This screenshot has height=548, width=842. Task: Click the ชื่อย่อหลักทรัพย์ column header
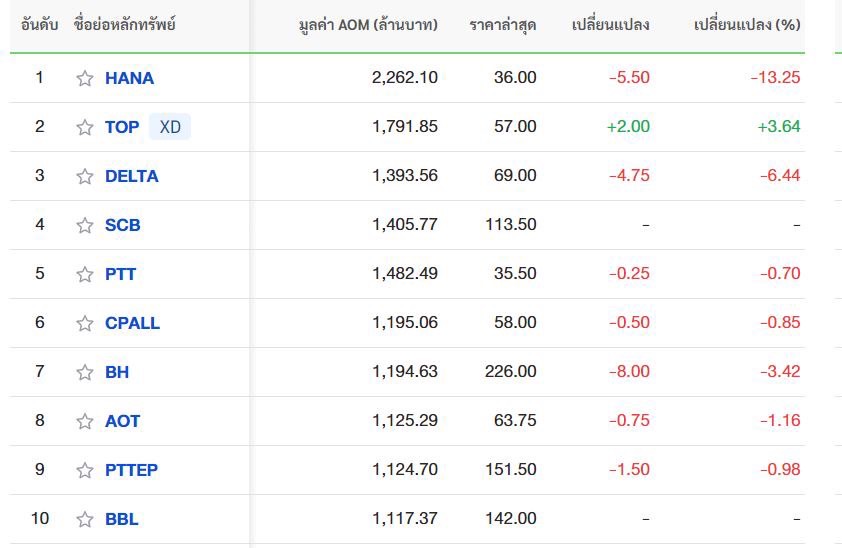tap(125, 25)
